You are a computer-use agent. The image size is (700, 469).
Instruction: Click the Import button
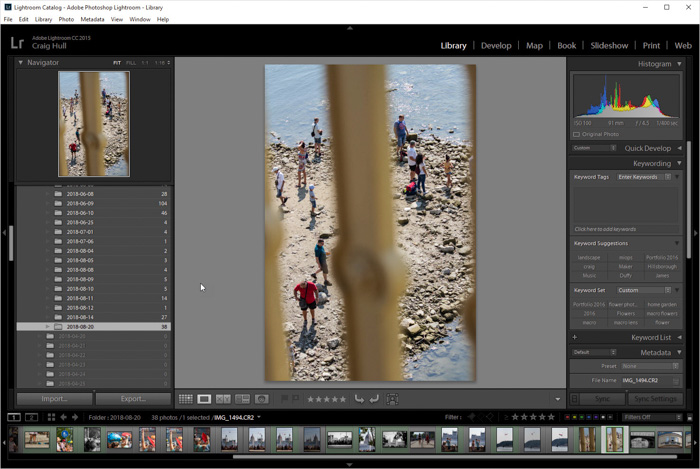coord(54,399)
